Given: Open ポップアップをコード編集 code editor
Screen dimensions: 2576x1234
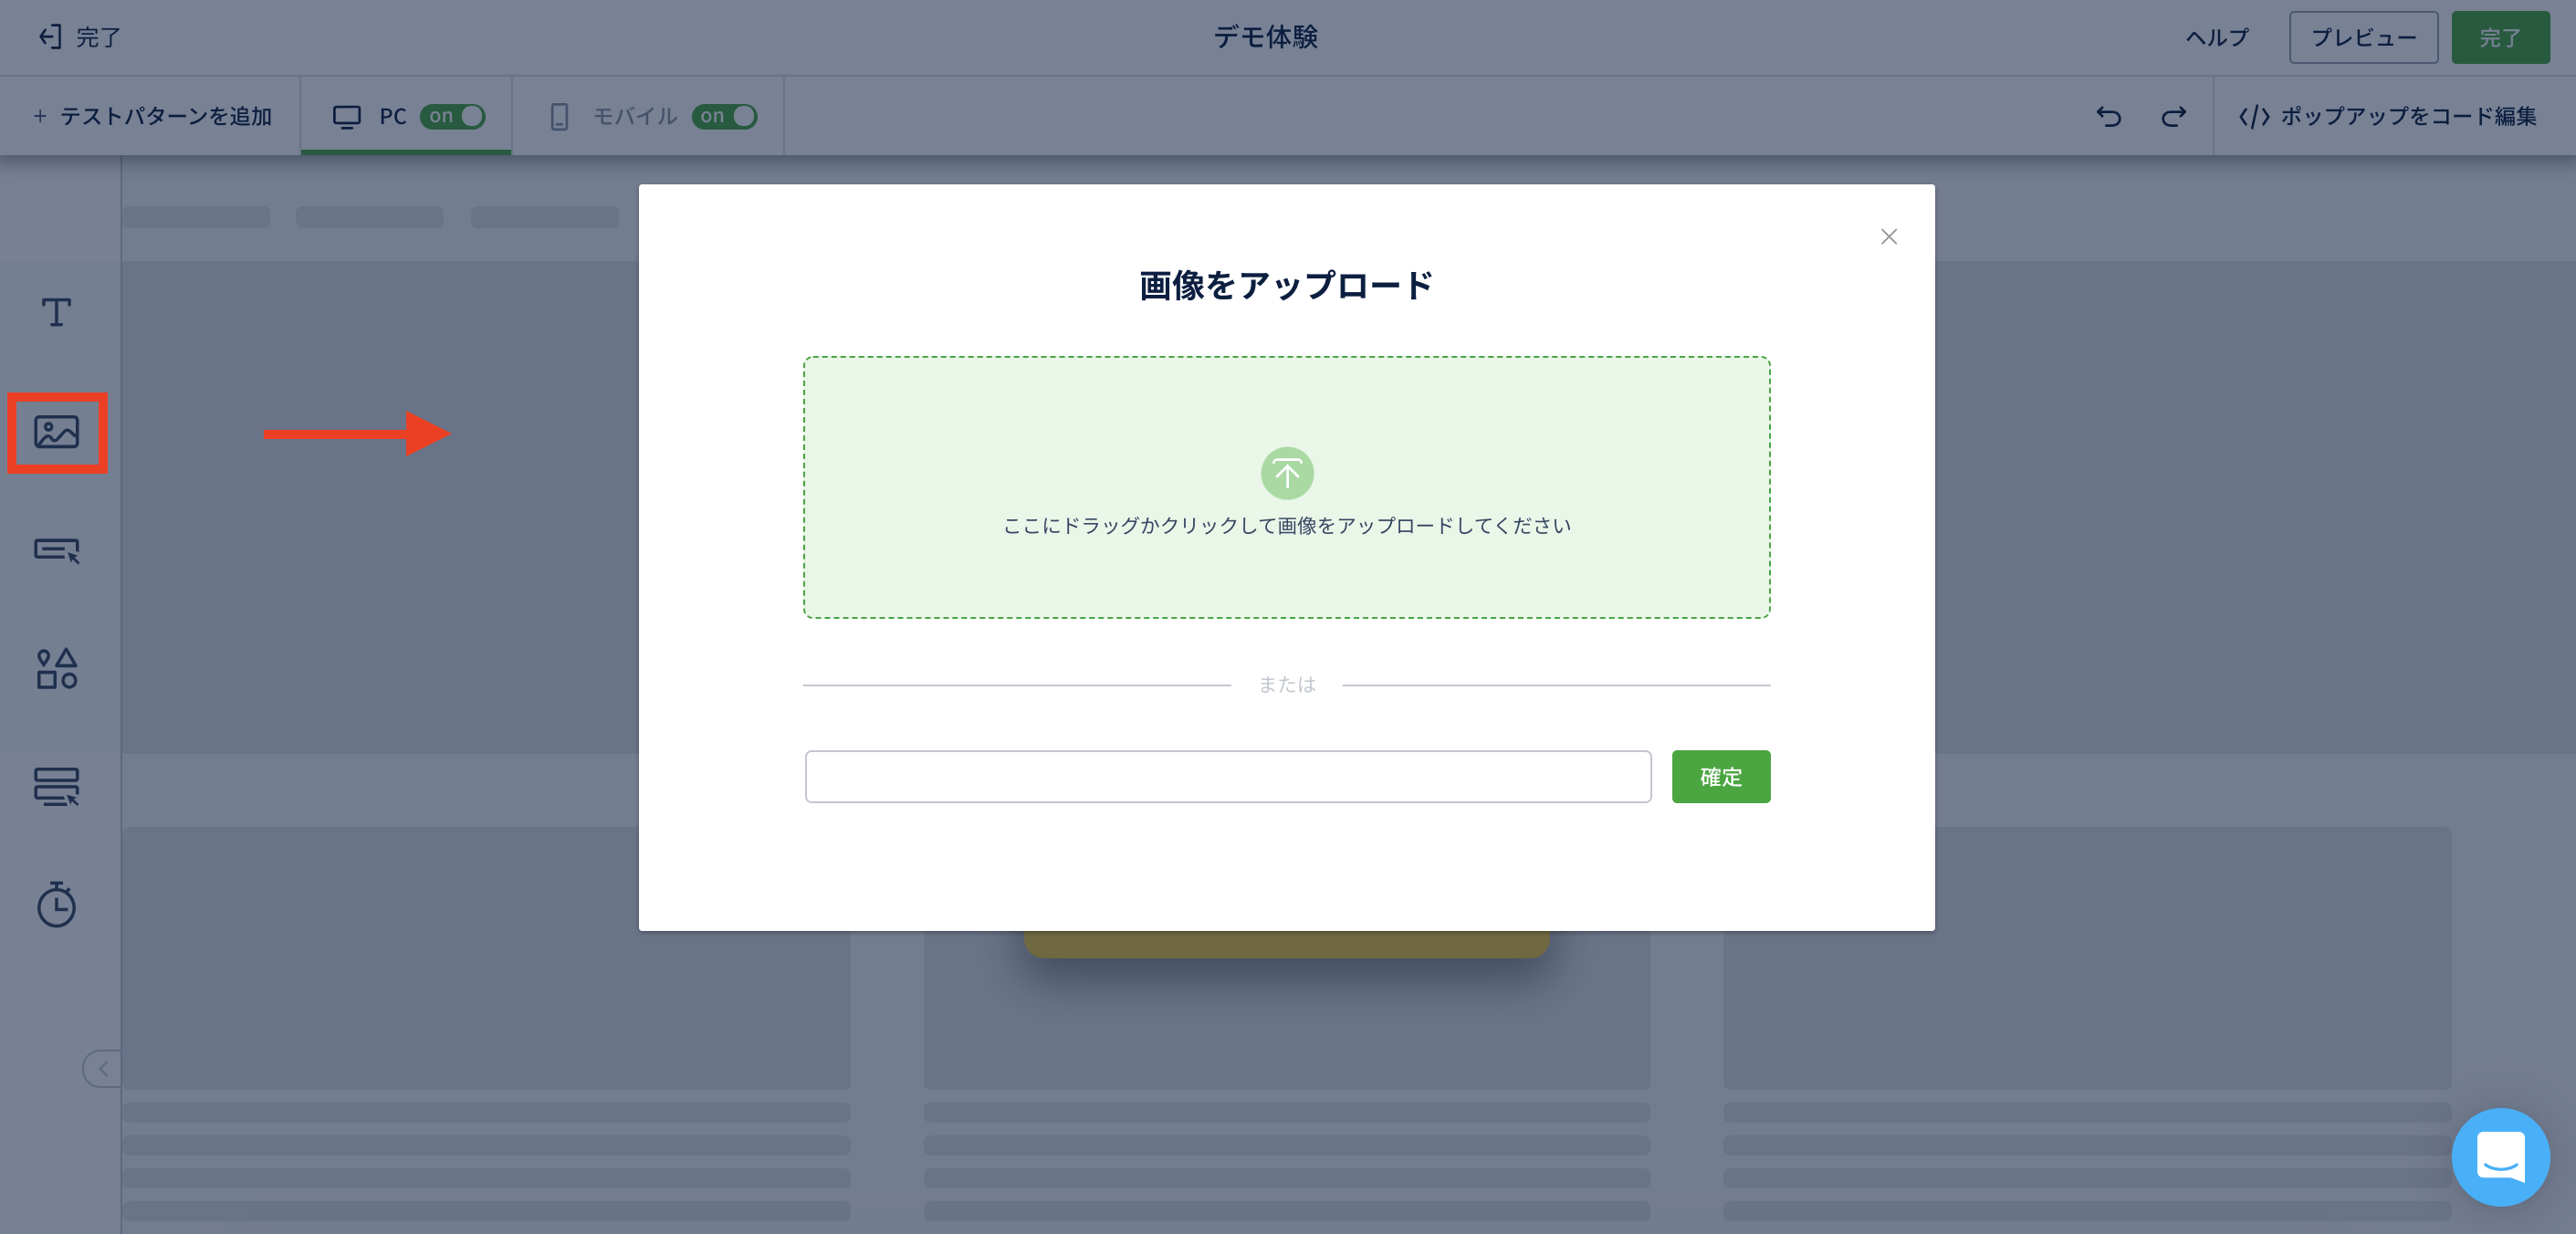Looking at the screenshot, I should pos(2387,117).
